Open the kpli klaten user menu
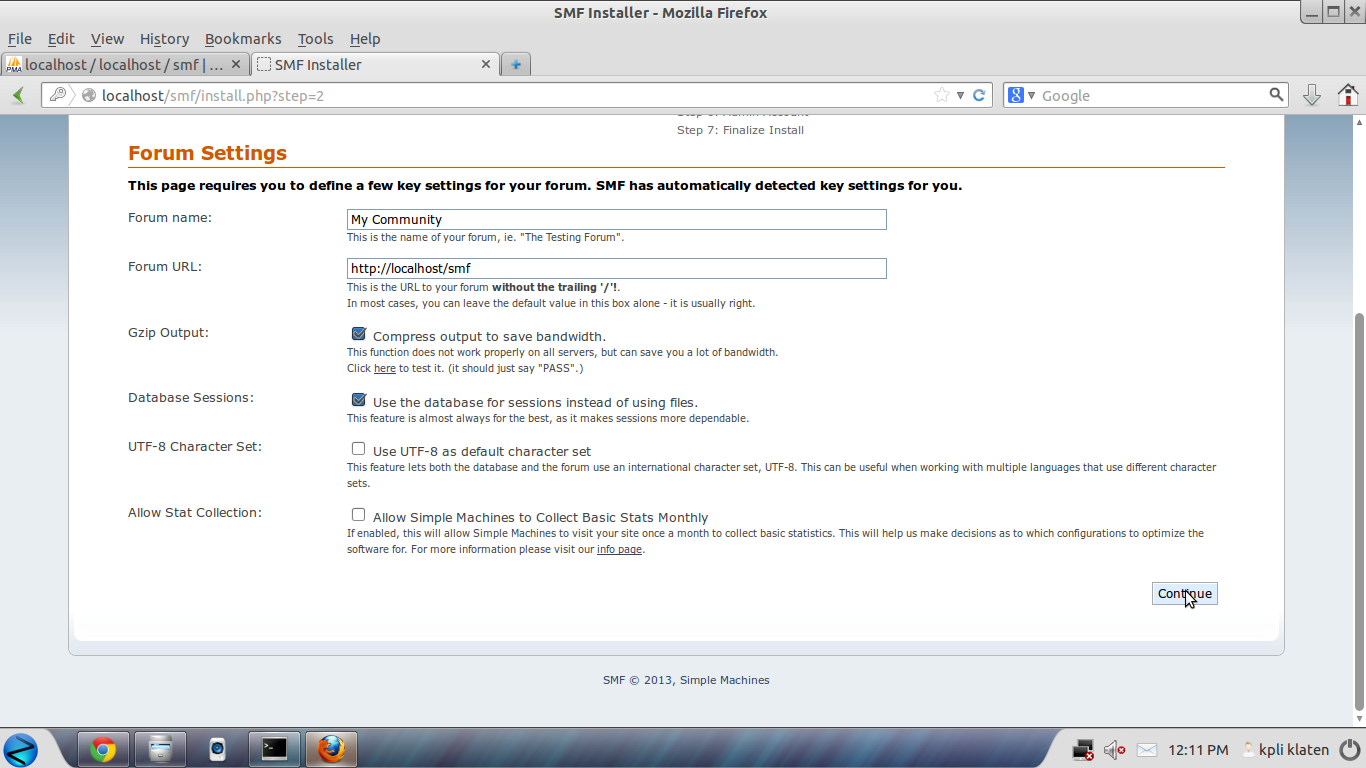The width and height of the screenshot is (1366, 768). coord(1286,749)
